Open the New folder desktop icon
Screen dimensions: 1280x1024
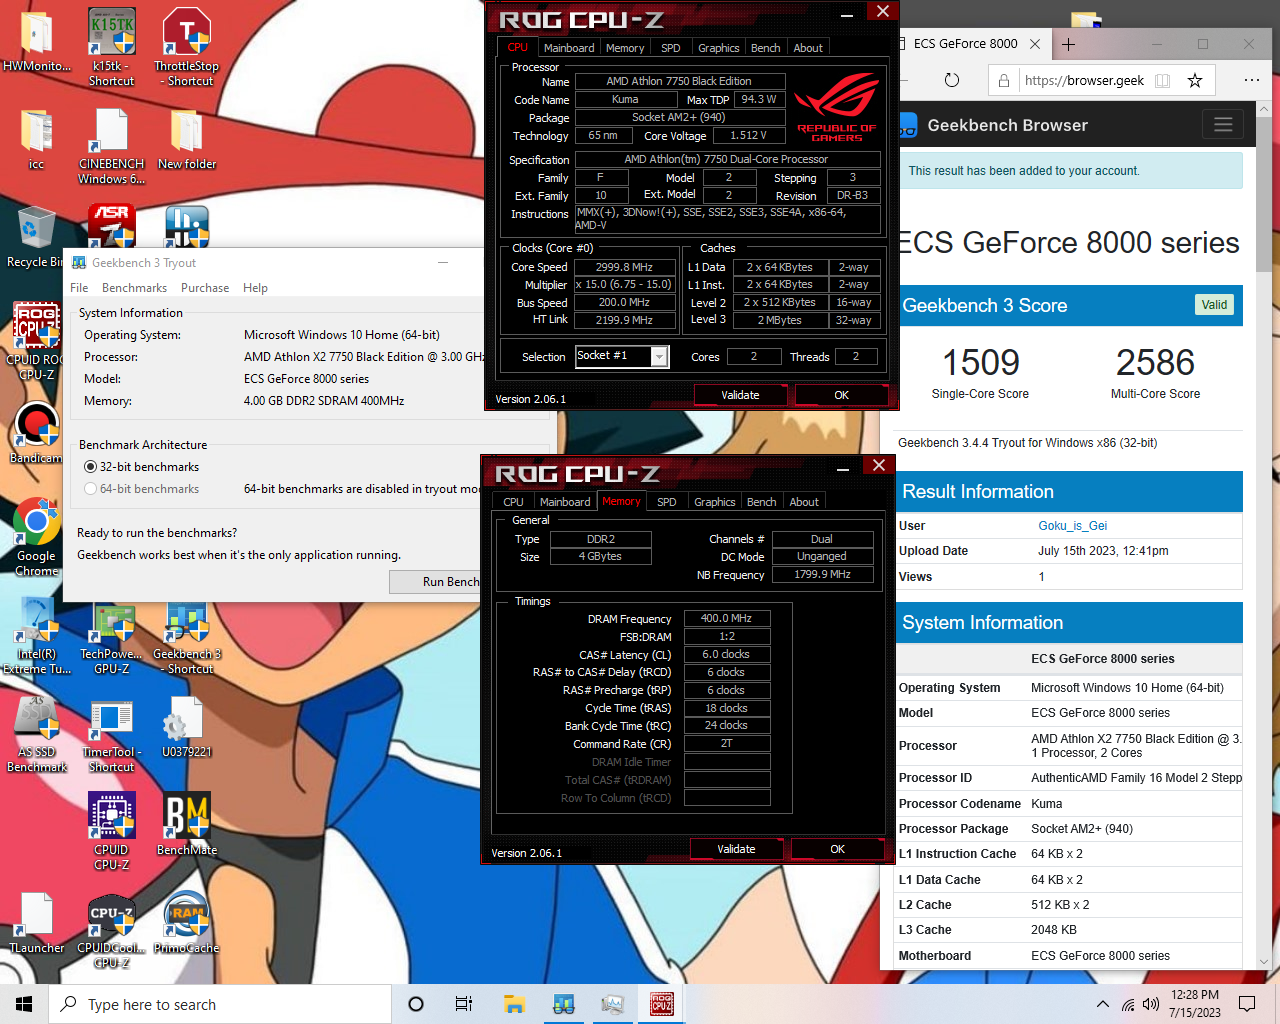(186, 138)
